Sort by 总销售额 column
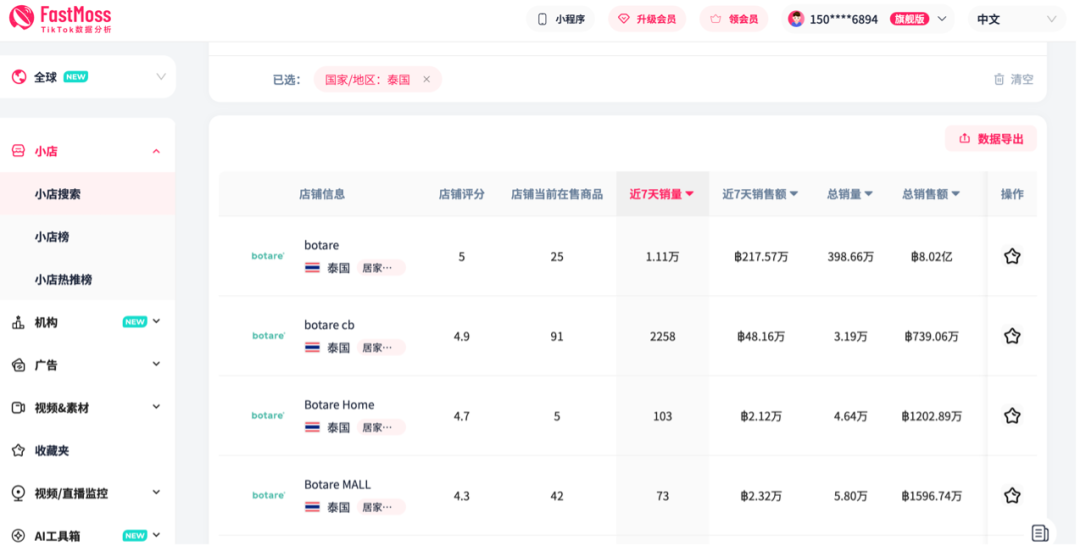Viewport: 1080px width, 546px height. [931, 194]
